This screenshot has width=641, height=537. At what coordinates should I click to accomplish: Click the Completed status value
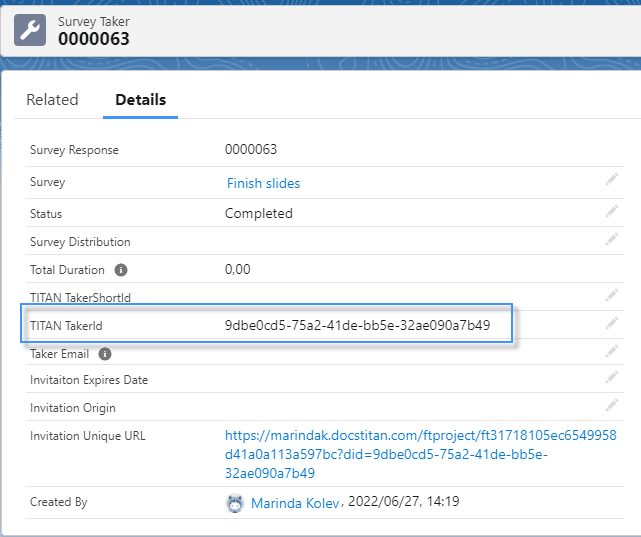258,213
